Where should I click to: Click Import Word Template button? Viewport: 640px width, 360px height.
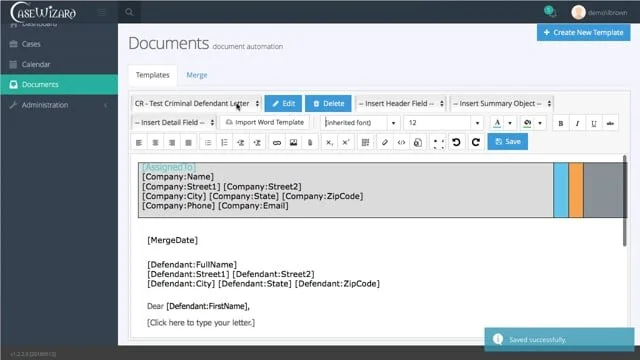tap(264, 122)
